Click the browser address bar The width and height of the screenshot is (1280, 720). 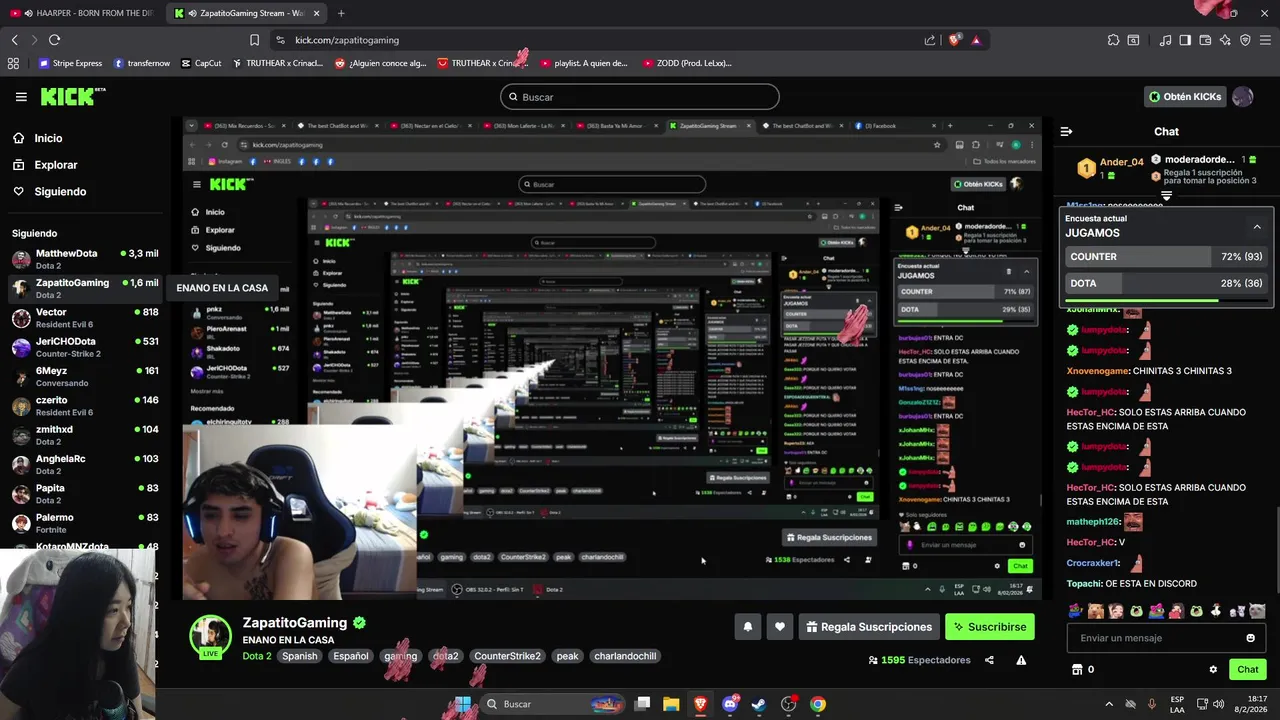(600, 40)
